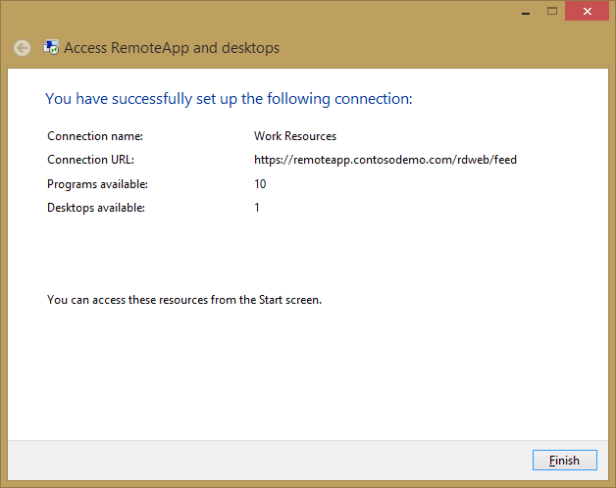The height and width of the screenshot is (488, 616).
Task: Click the back arrow button
Action: click(x=22, y=48)
